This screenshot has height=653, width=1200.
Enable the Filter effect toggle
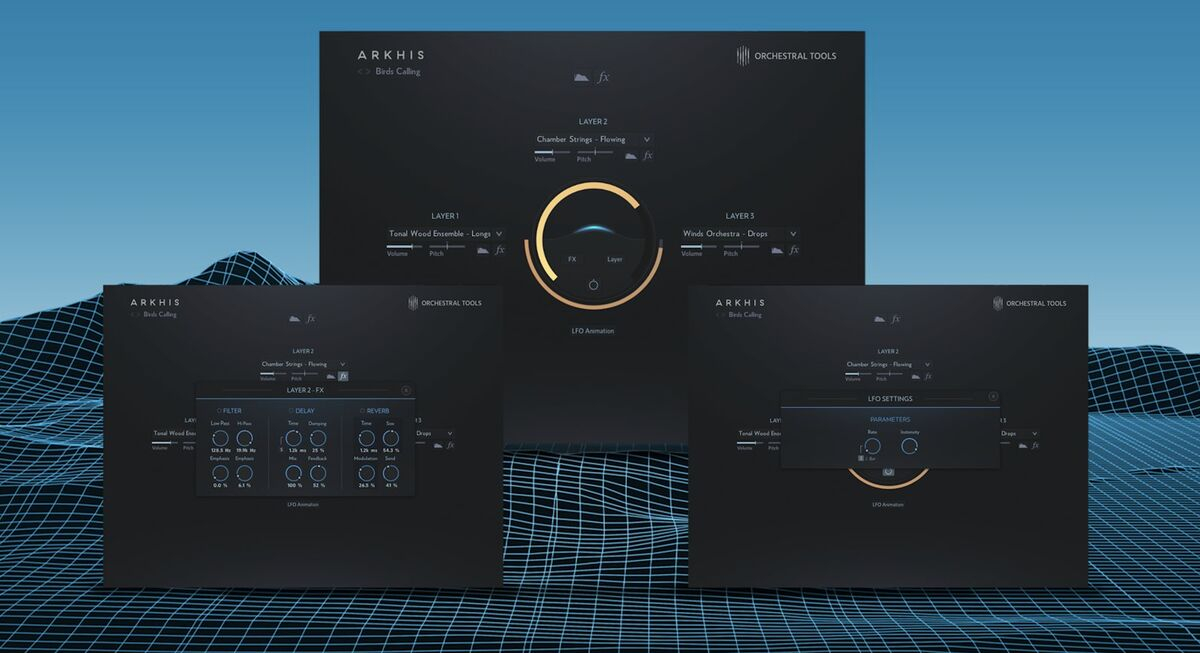(x=219, y=410)
